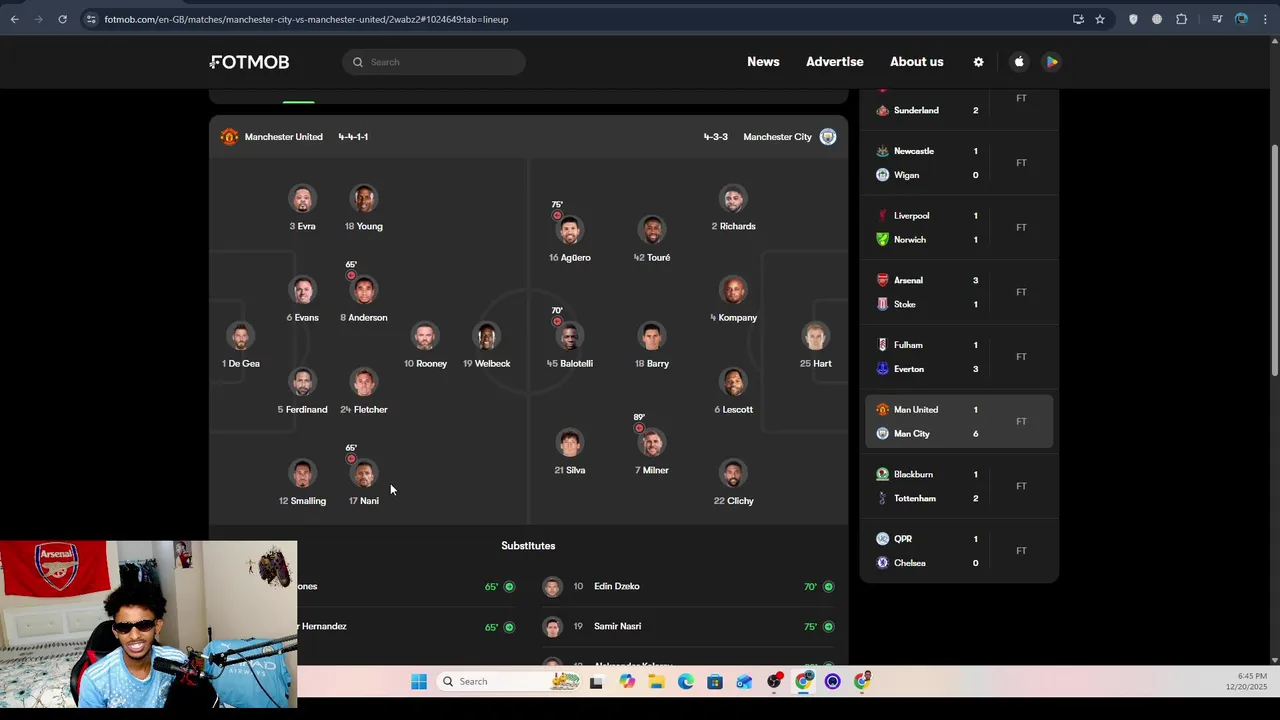The width and height of the screenshot is (1280, 720).
Task: Open the Newcastle vs Wigan result
Action: pos(959,163)
